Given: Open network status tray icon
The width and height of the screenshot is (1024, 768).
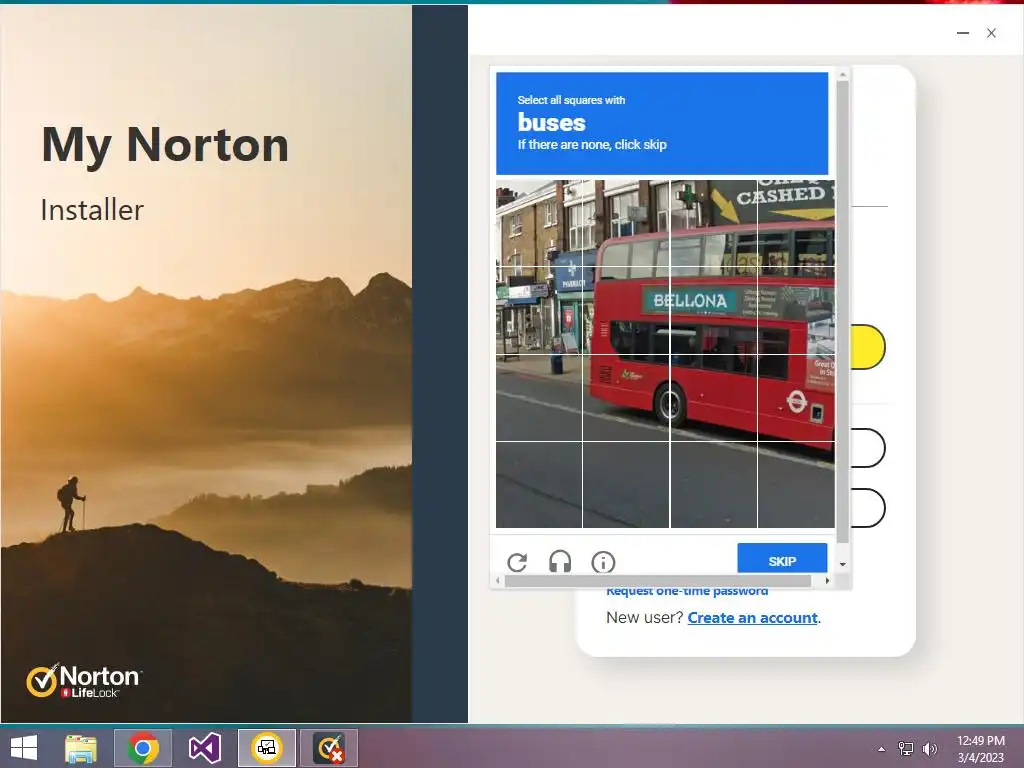Looking at the screenshot, I should pyautogui.click(x=906, y=749).
